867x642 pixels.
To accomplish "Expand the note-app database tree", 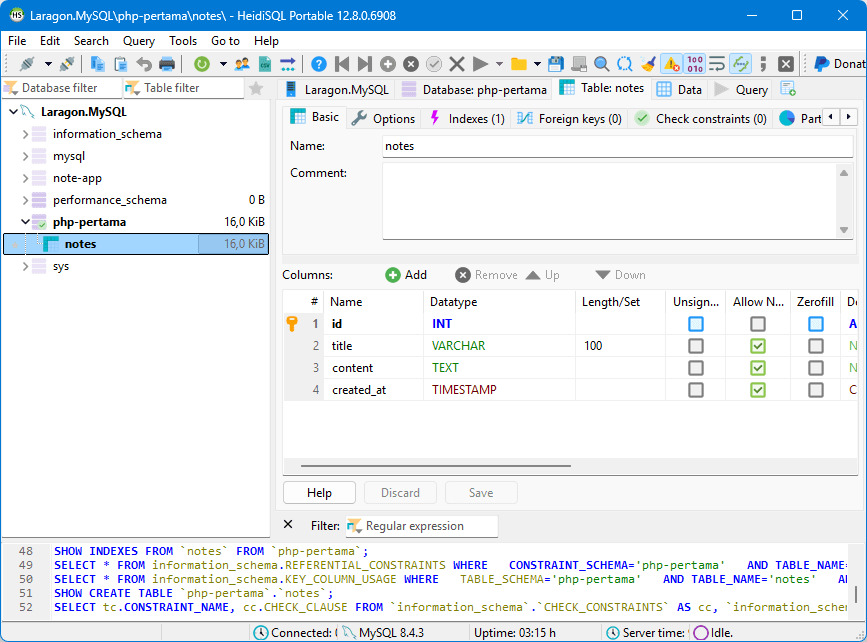I will pyautogui.click(x=25, y=178).
